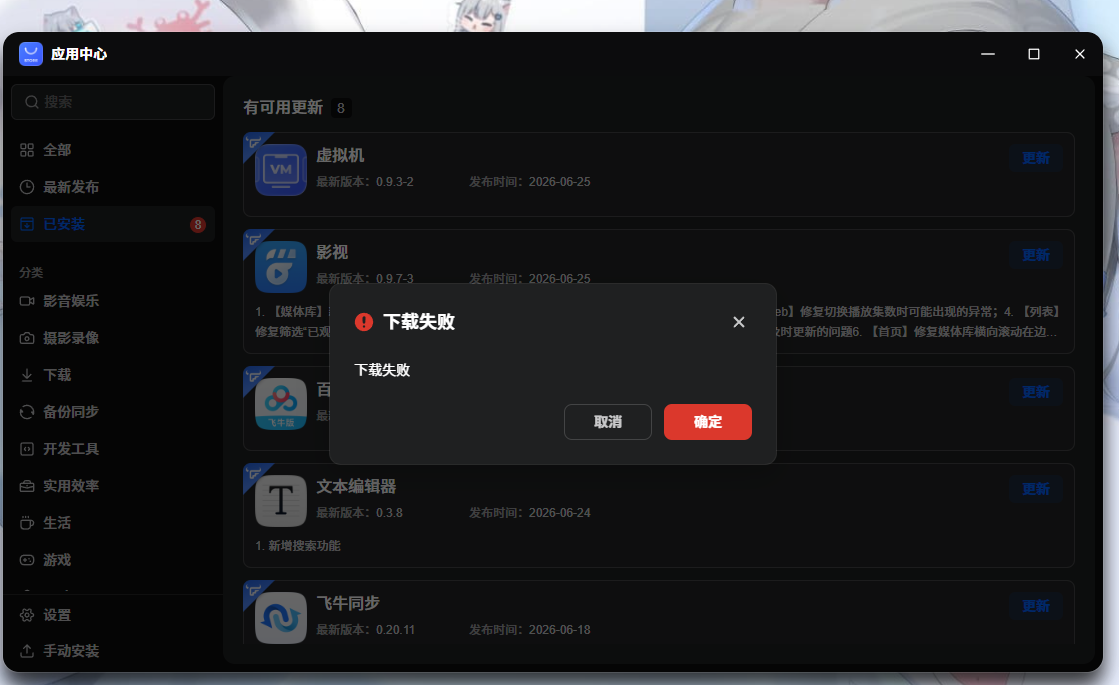The height and width of the screenshot is (685, 1119).
Task: Open the 虚拟机 VM app icon
Action: pyautogui.click(x=280, y=170)
